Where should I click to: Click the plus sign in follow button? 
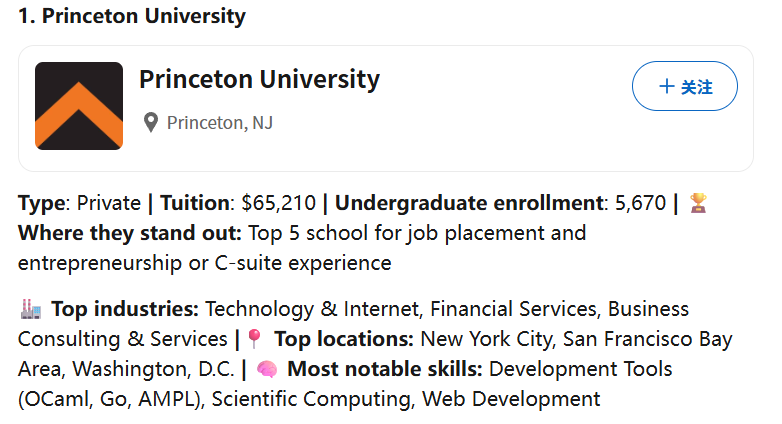click(x=667, y=86)
